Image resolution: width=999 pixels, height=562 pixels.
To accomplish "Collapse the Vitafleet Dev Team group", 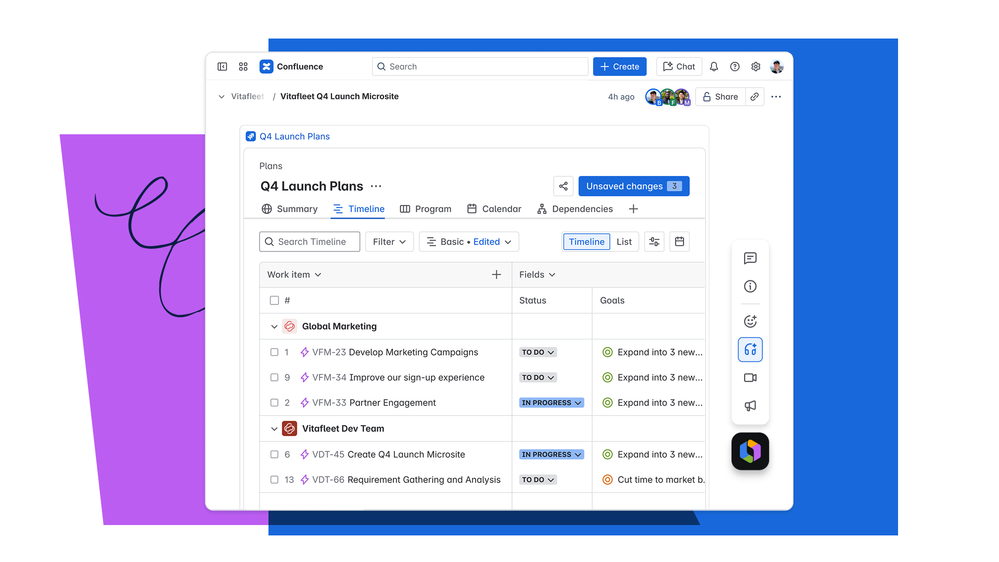I will point(274,429).
